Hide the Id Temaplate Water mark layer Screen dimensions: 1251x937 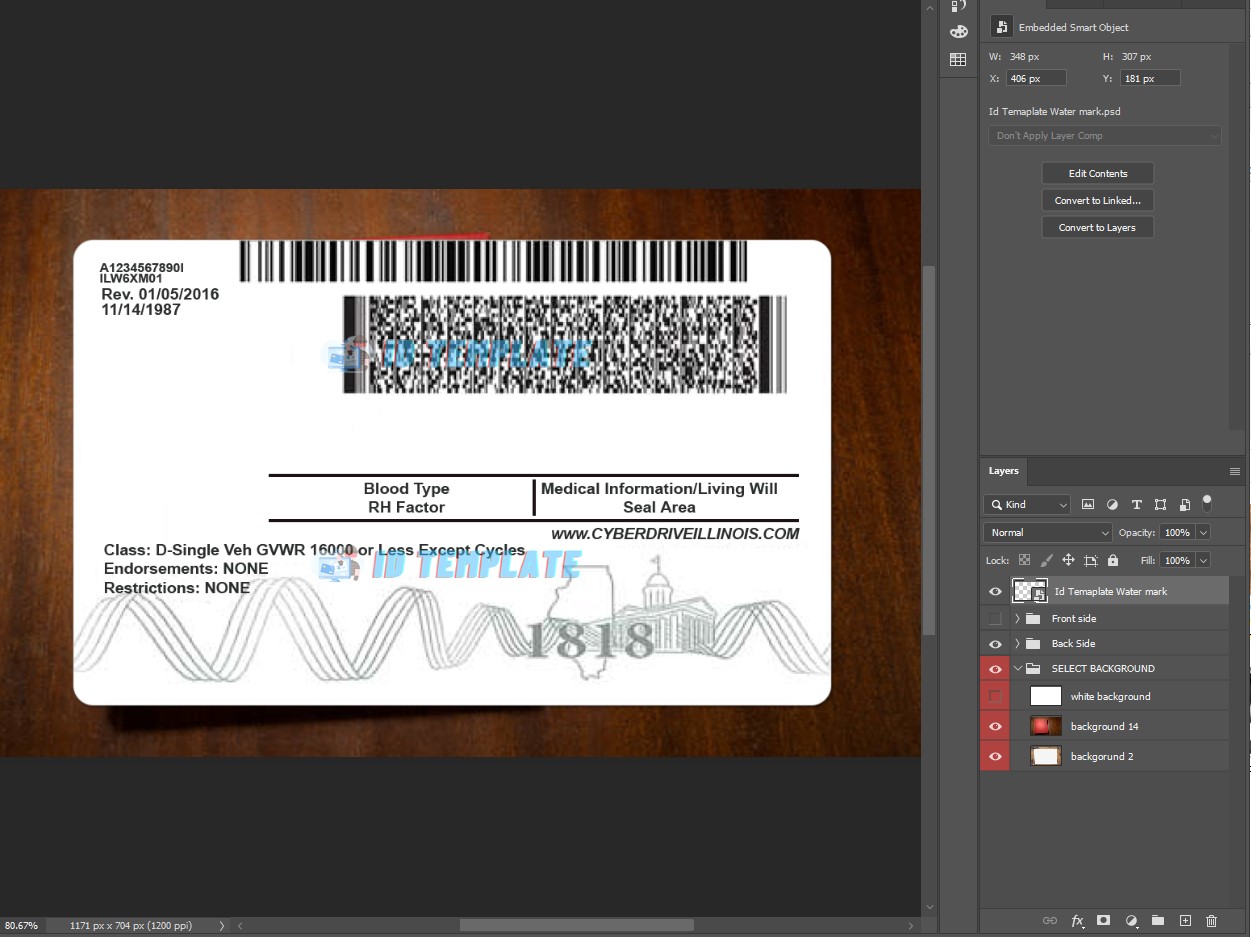995,592
